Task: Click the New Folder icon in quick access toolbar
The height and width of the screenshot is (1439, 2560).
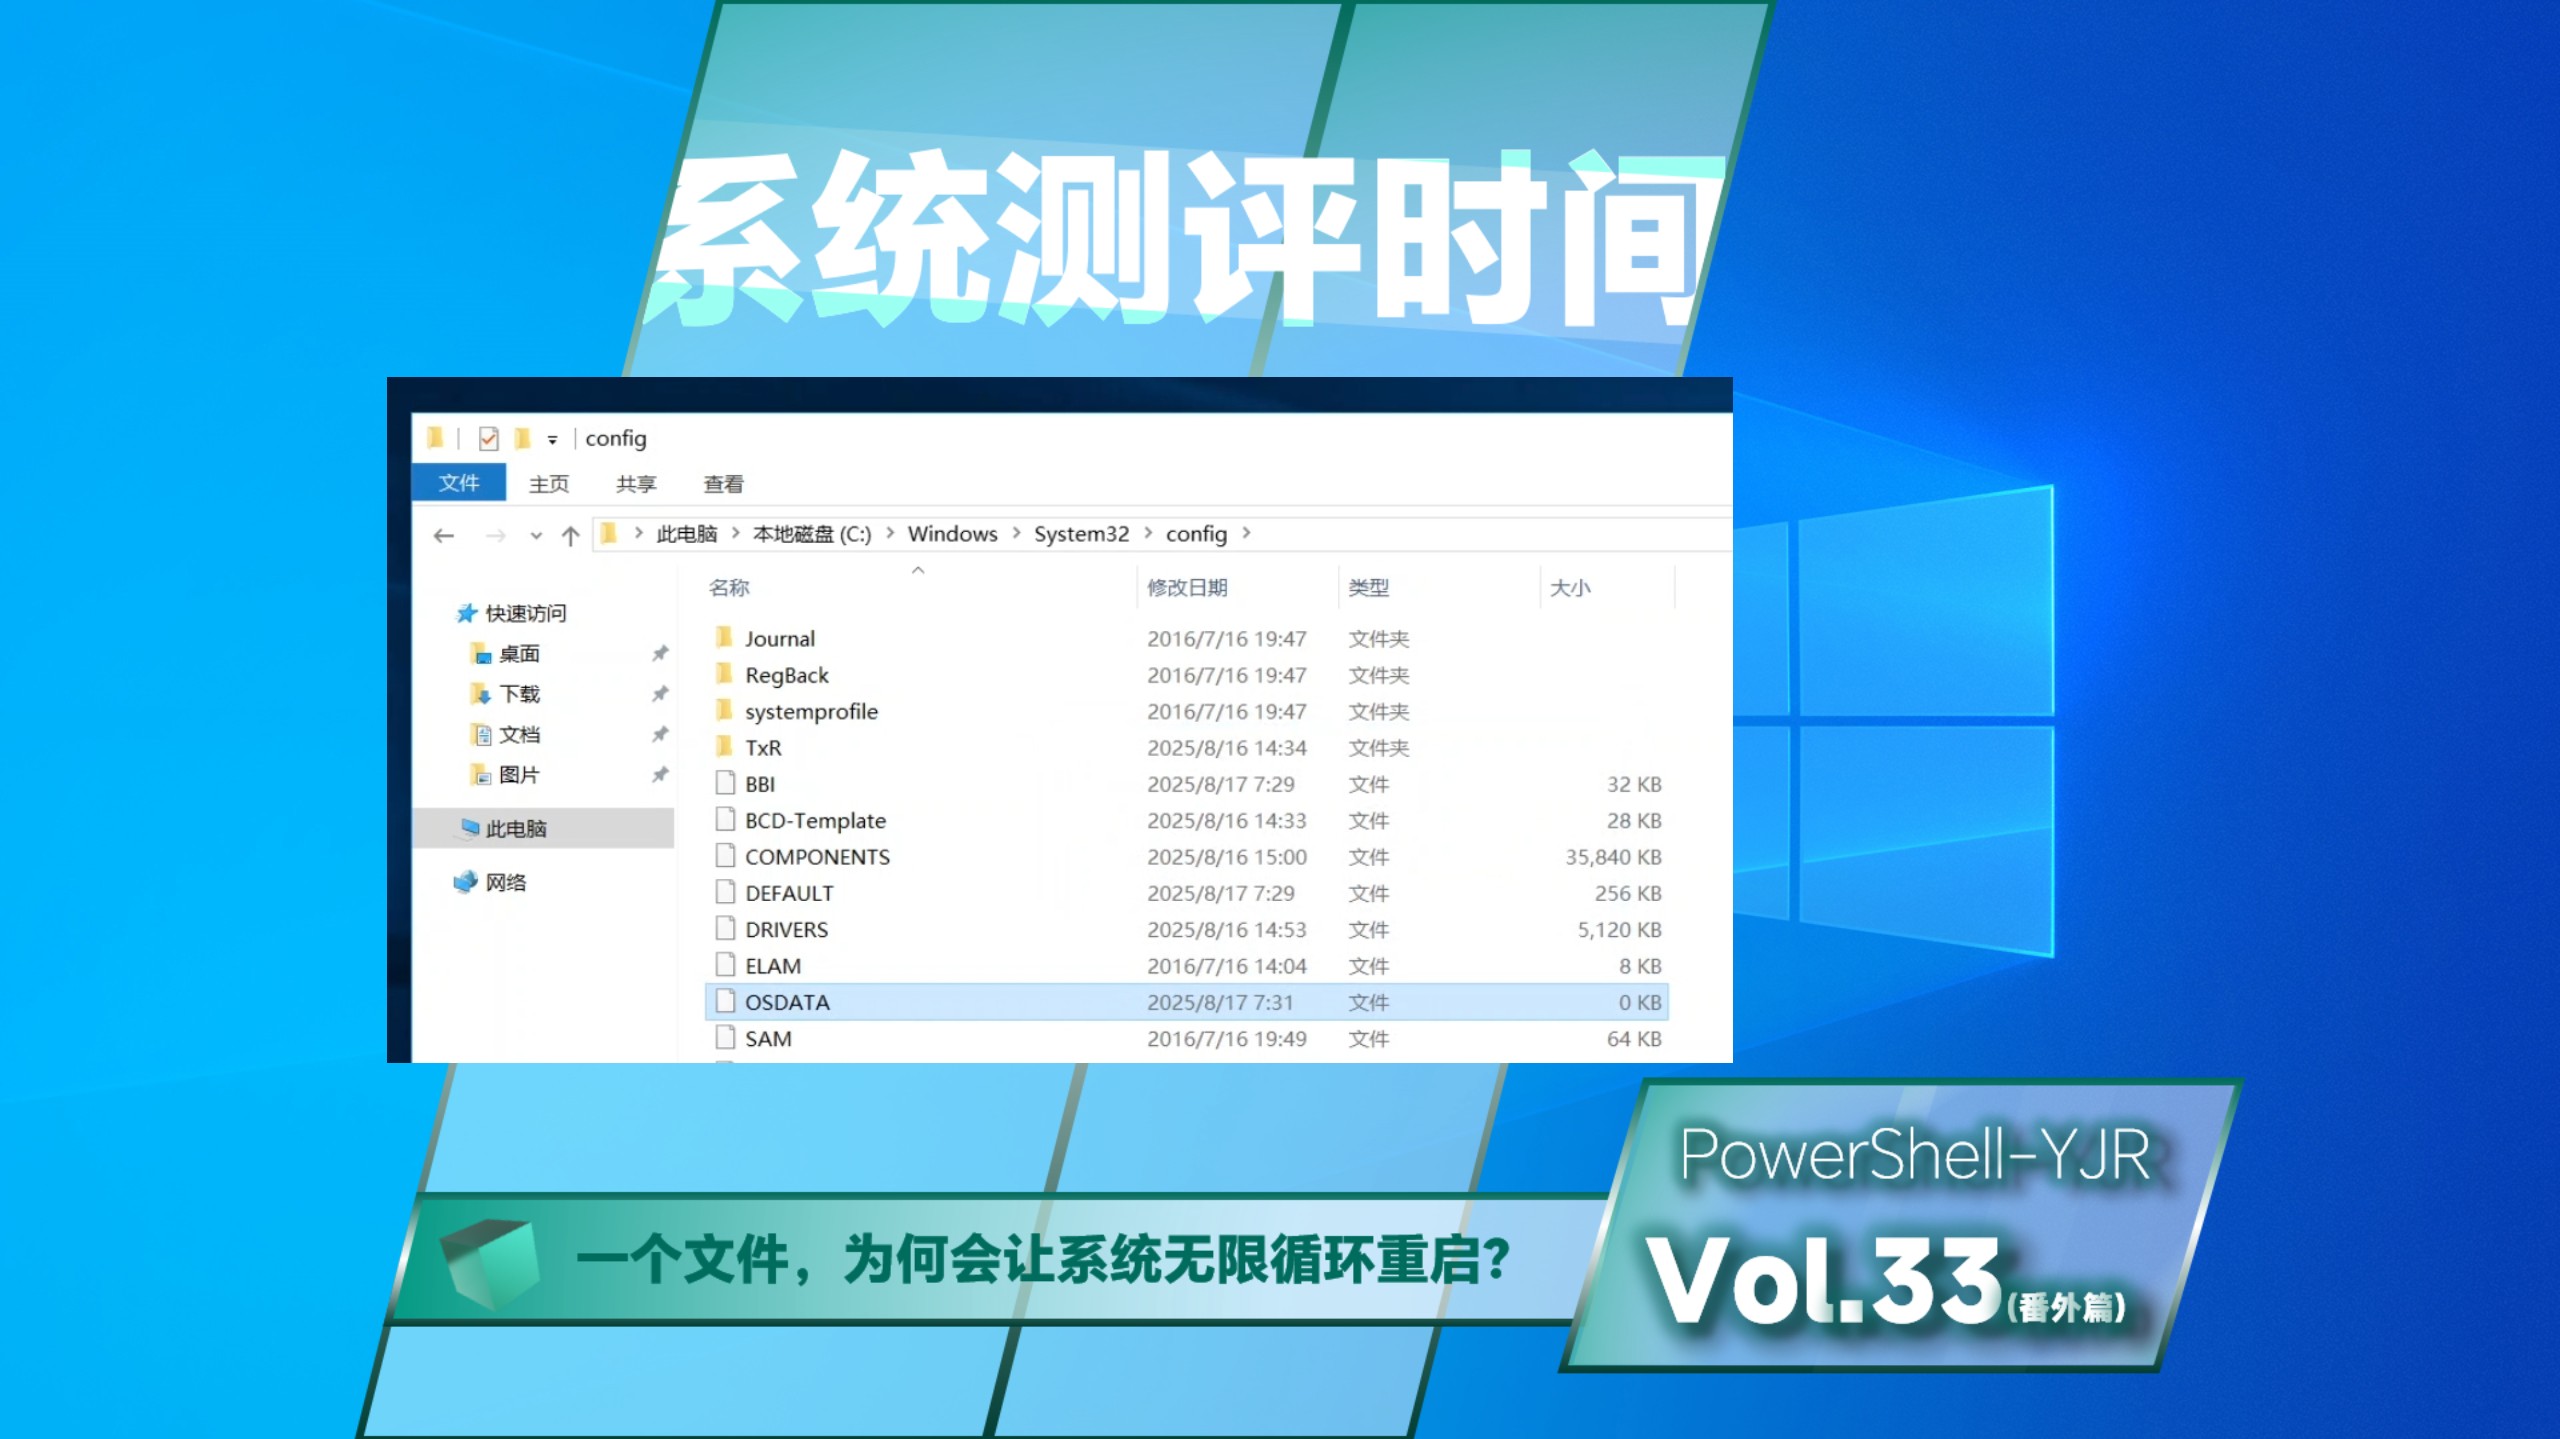Action: coord(522,438)
